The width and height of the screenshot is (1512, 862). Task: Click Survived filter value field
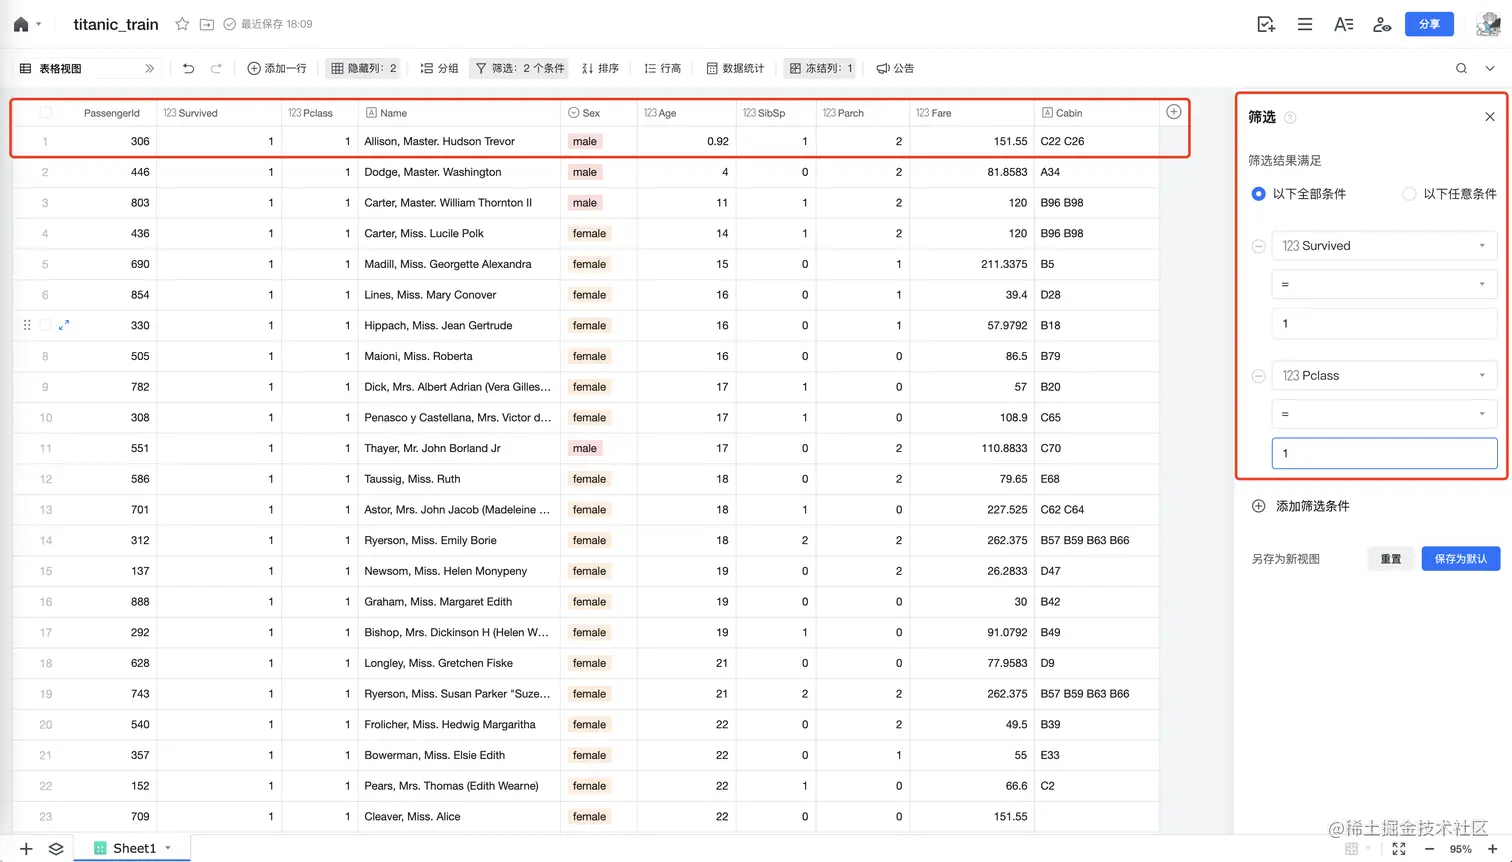[1384, 323]
